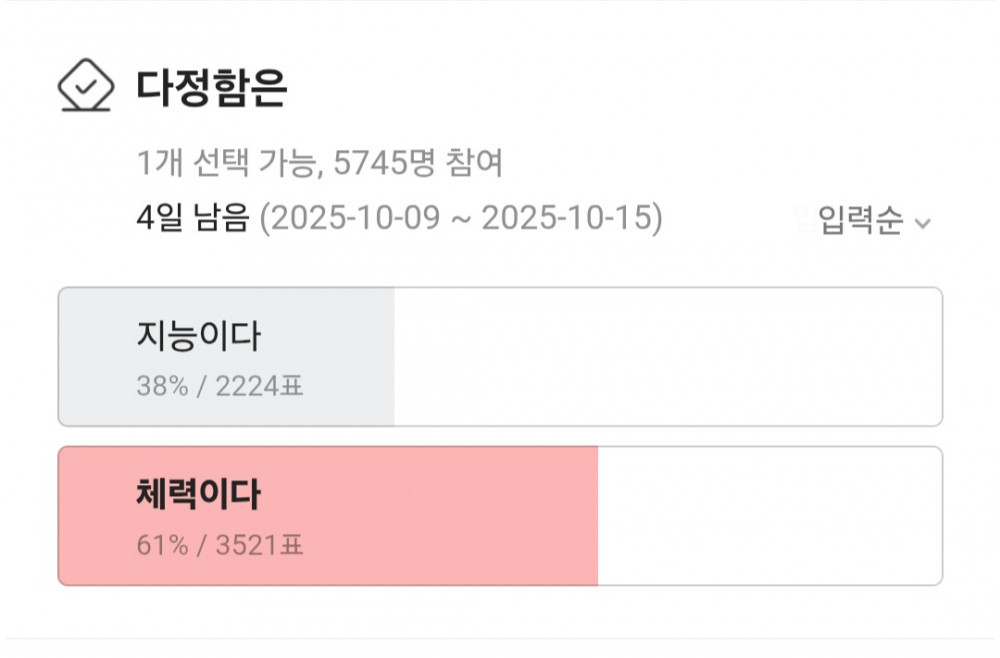The image size is (1000, 658).
Task: Select the bold 체력이다 label text
Action: pos(198,494)
